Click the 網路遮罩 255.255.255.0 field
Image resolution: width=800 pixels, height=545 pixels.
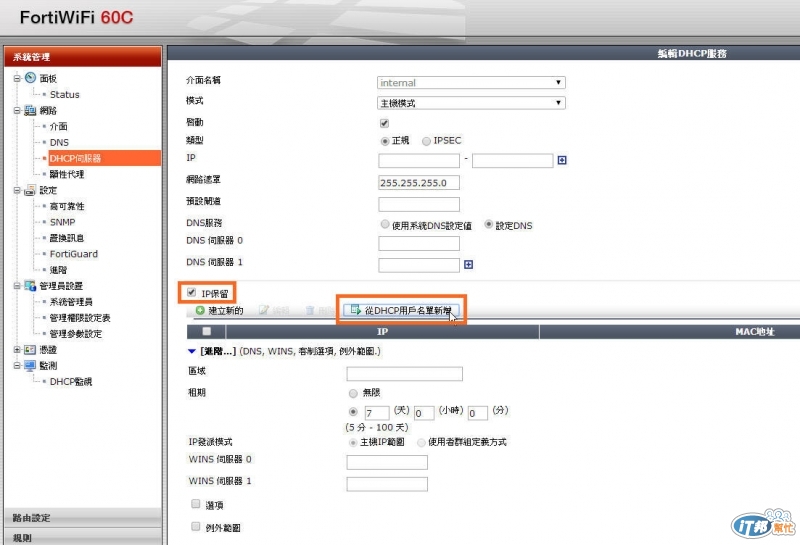(x=419, y=183)
